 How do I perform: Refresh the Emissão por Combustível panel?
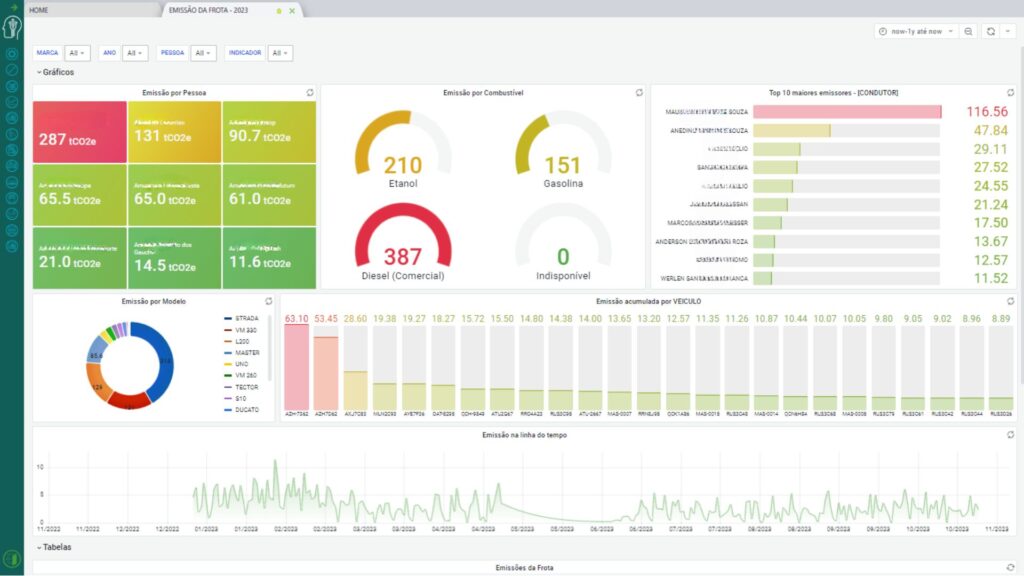(639, 92)
